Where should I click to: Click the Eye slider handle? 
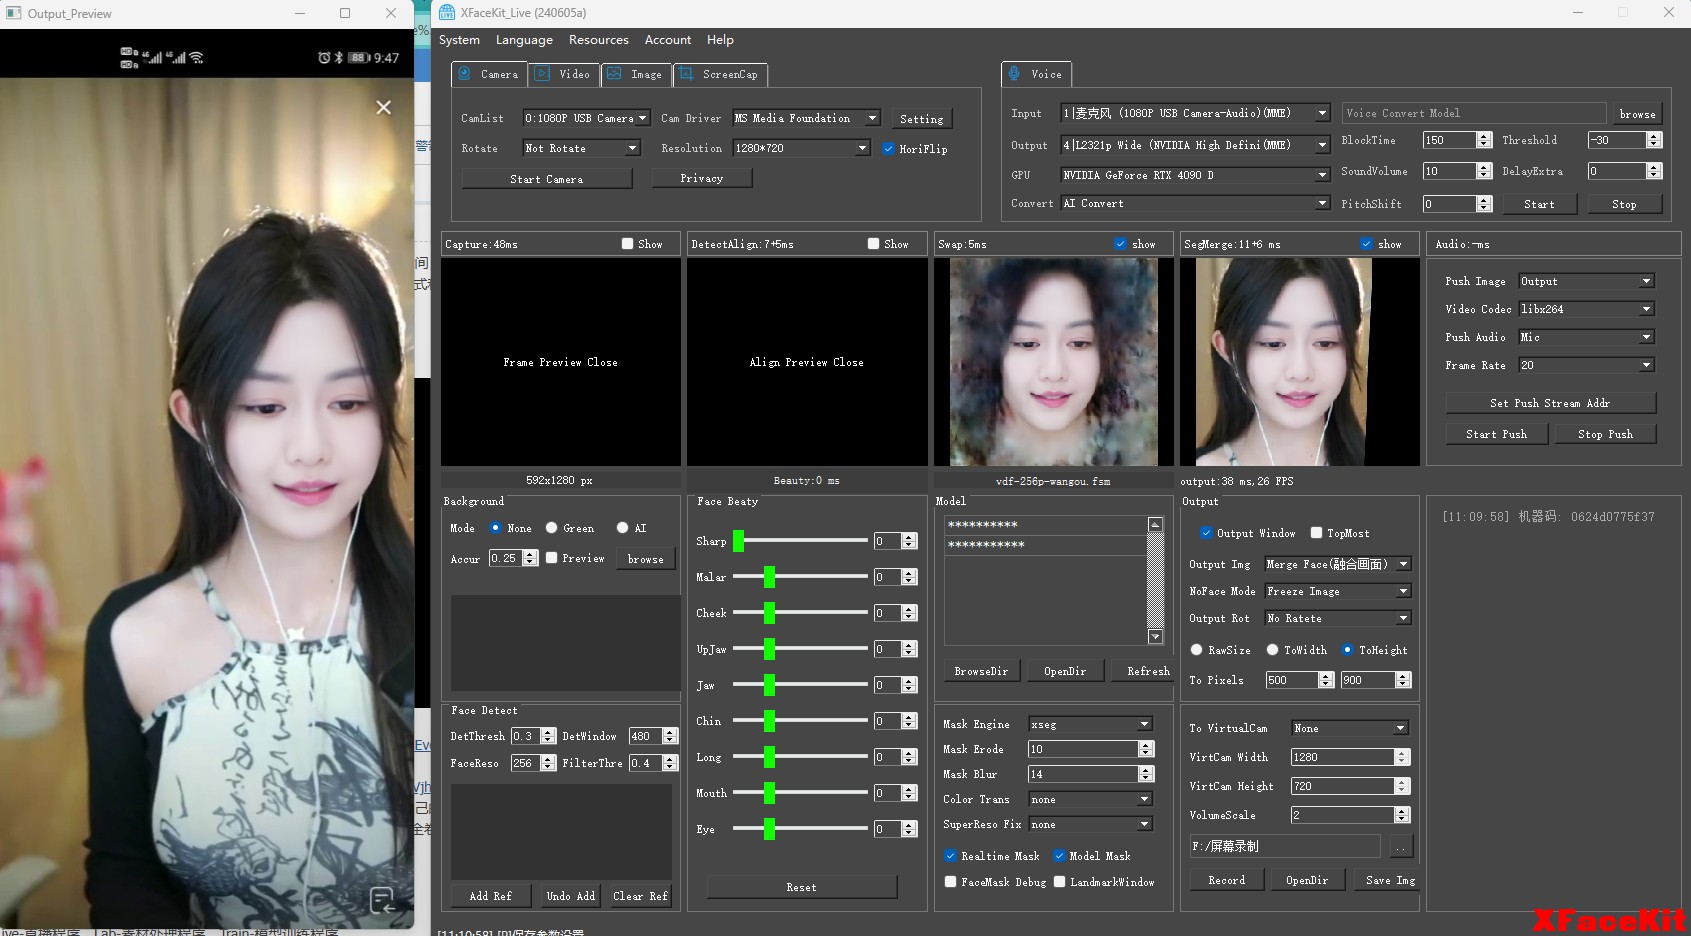tap(769, 829)
